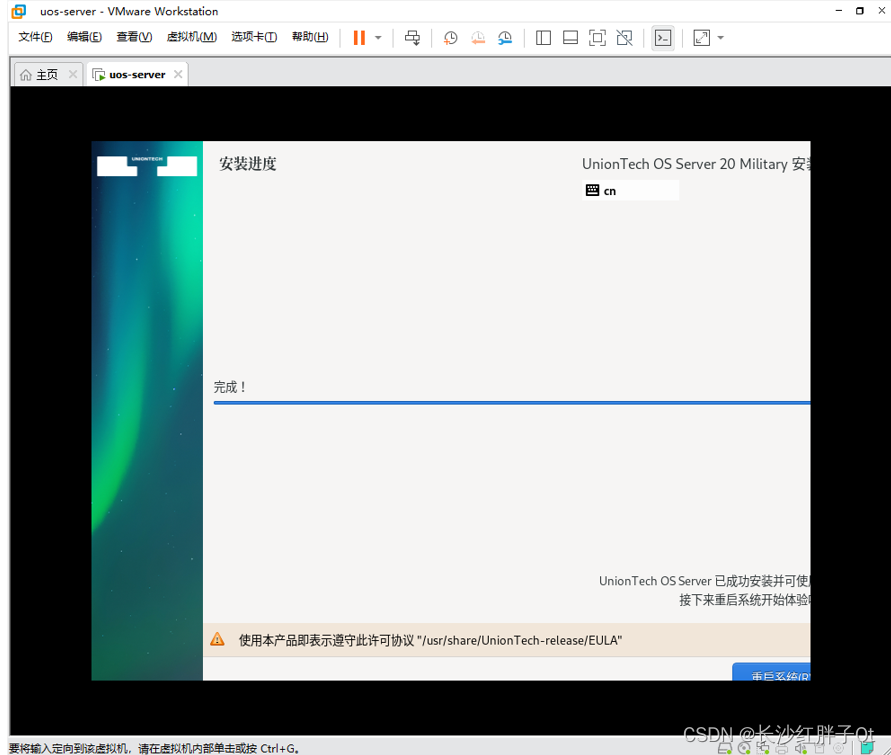The image size is (891, 755).
Task: Click the hard disk status bar icon
Action: pyautogui.click(x=725, y=748)
